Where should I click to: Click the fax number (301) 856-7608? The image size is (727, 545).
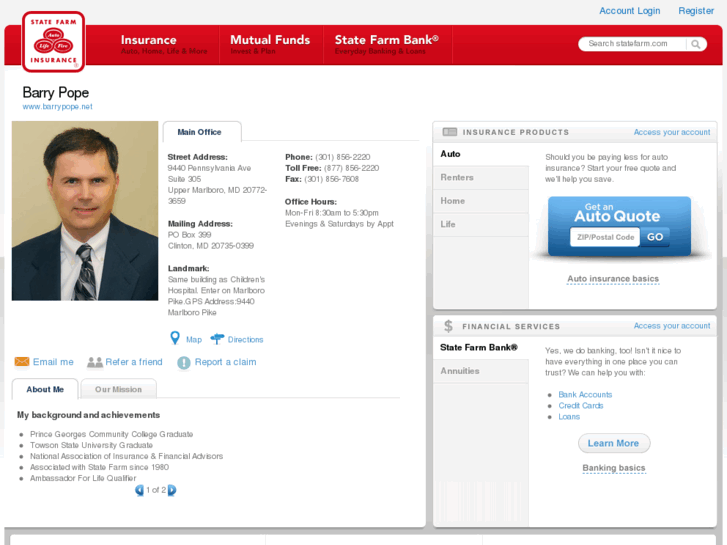[x=331, y=180]
